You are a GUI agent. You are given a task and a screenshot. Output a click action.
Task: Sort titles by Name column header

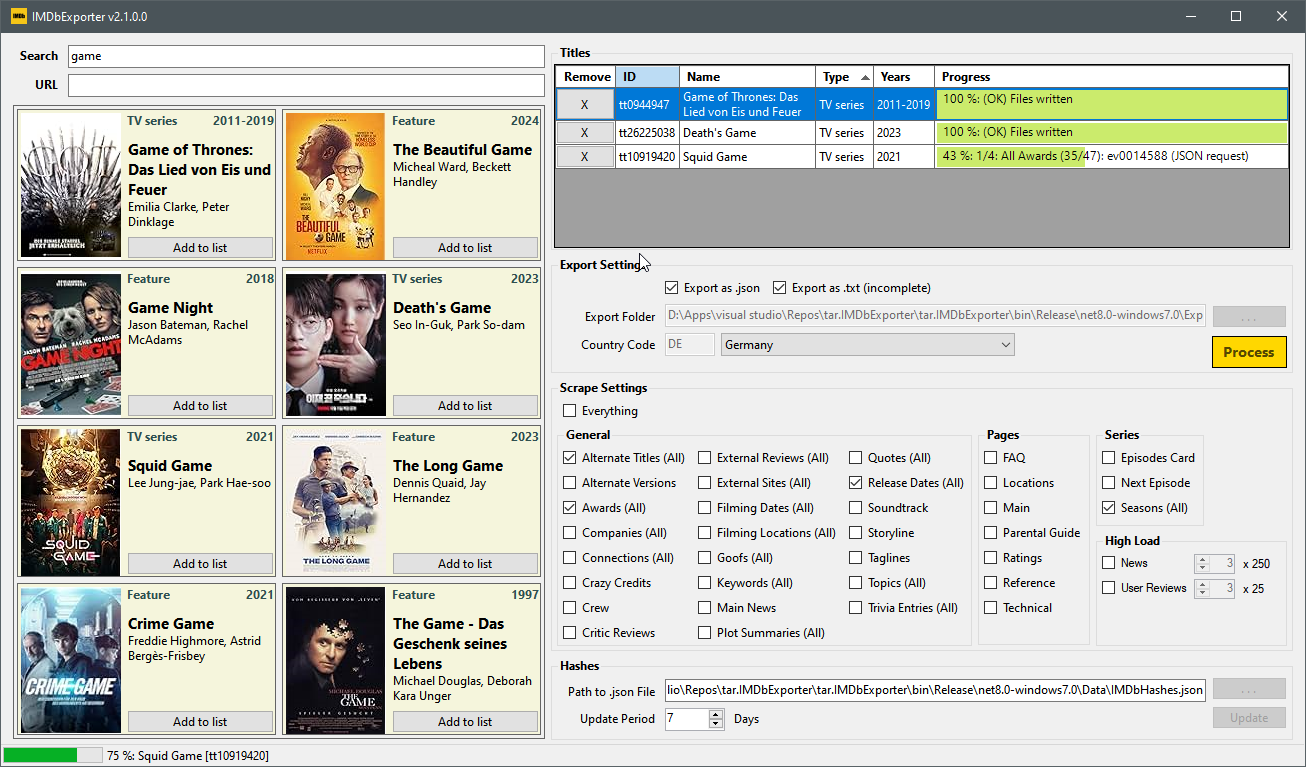click(x=747, y=77)
